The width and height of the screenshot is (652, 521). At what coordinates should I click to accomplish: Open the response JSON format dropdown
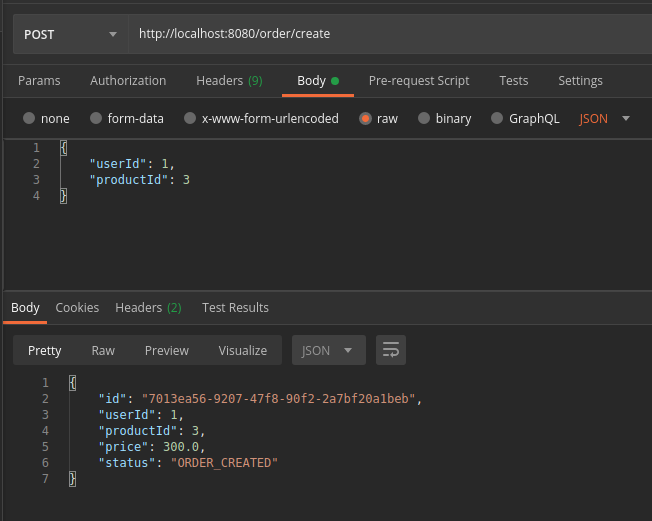click(328, 350)
